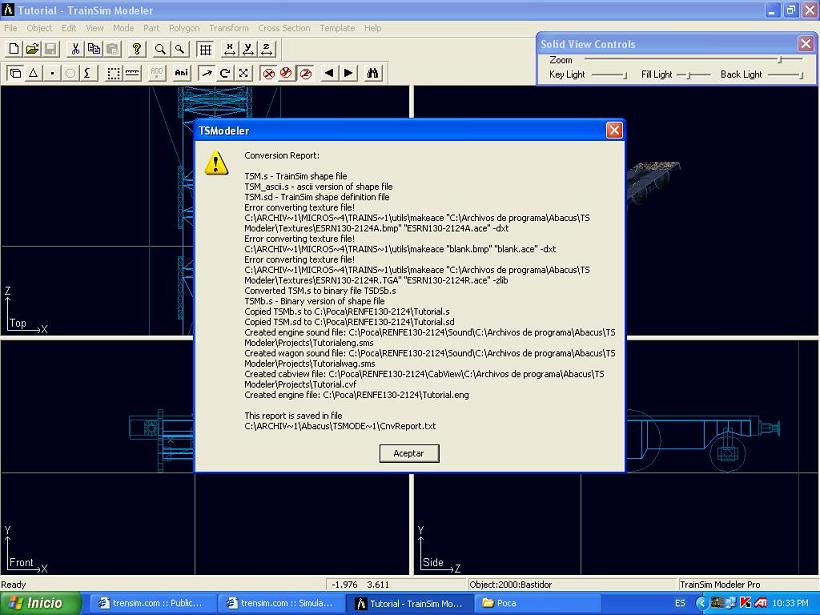This screenshot has width=820, height=615.
Task: Select the Scale tool
Action: [x=245, y=72]
